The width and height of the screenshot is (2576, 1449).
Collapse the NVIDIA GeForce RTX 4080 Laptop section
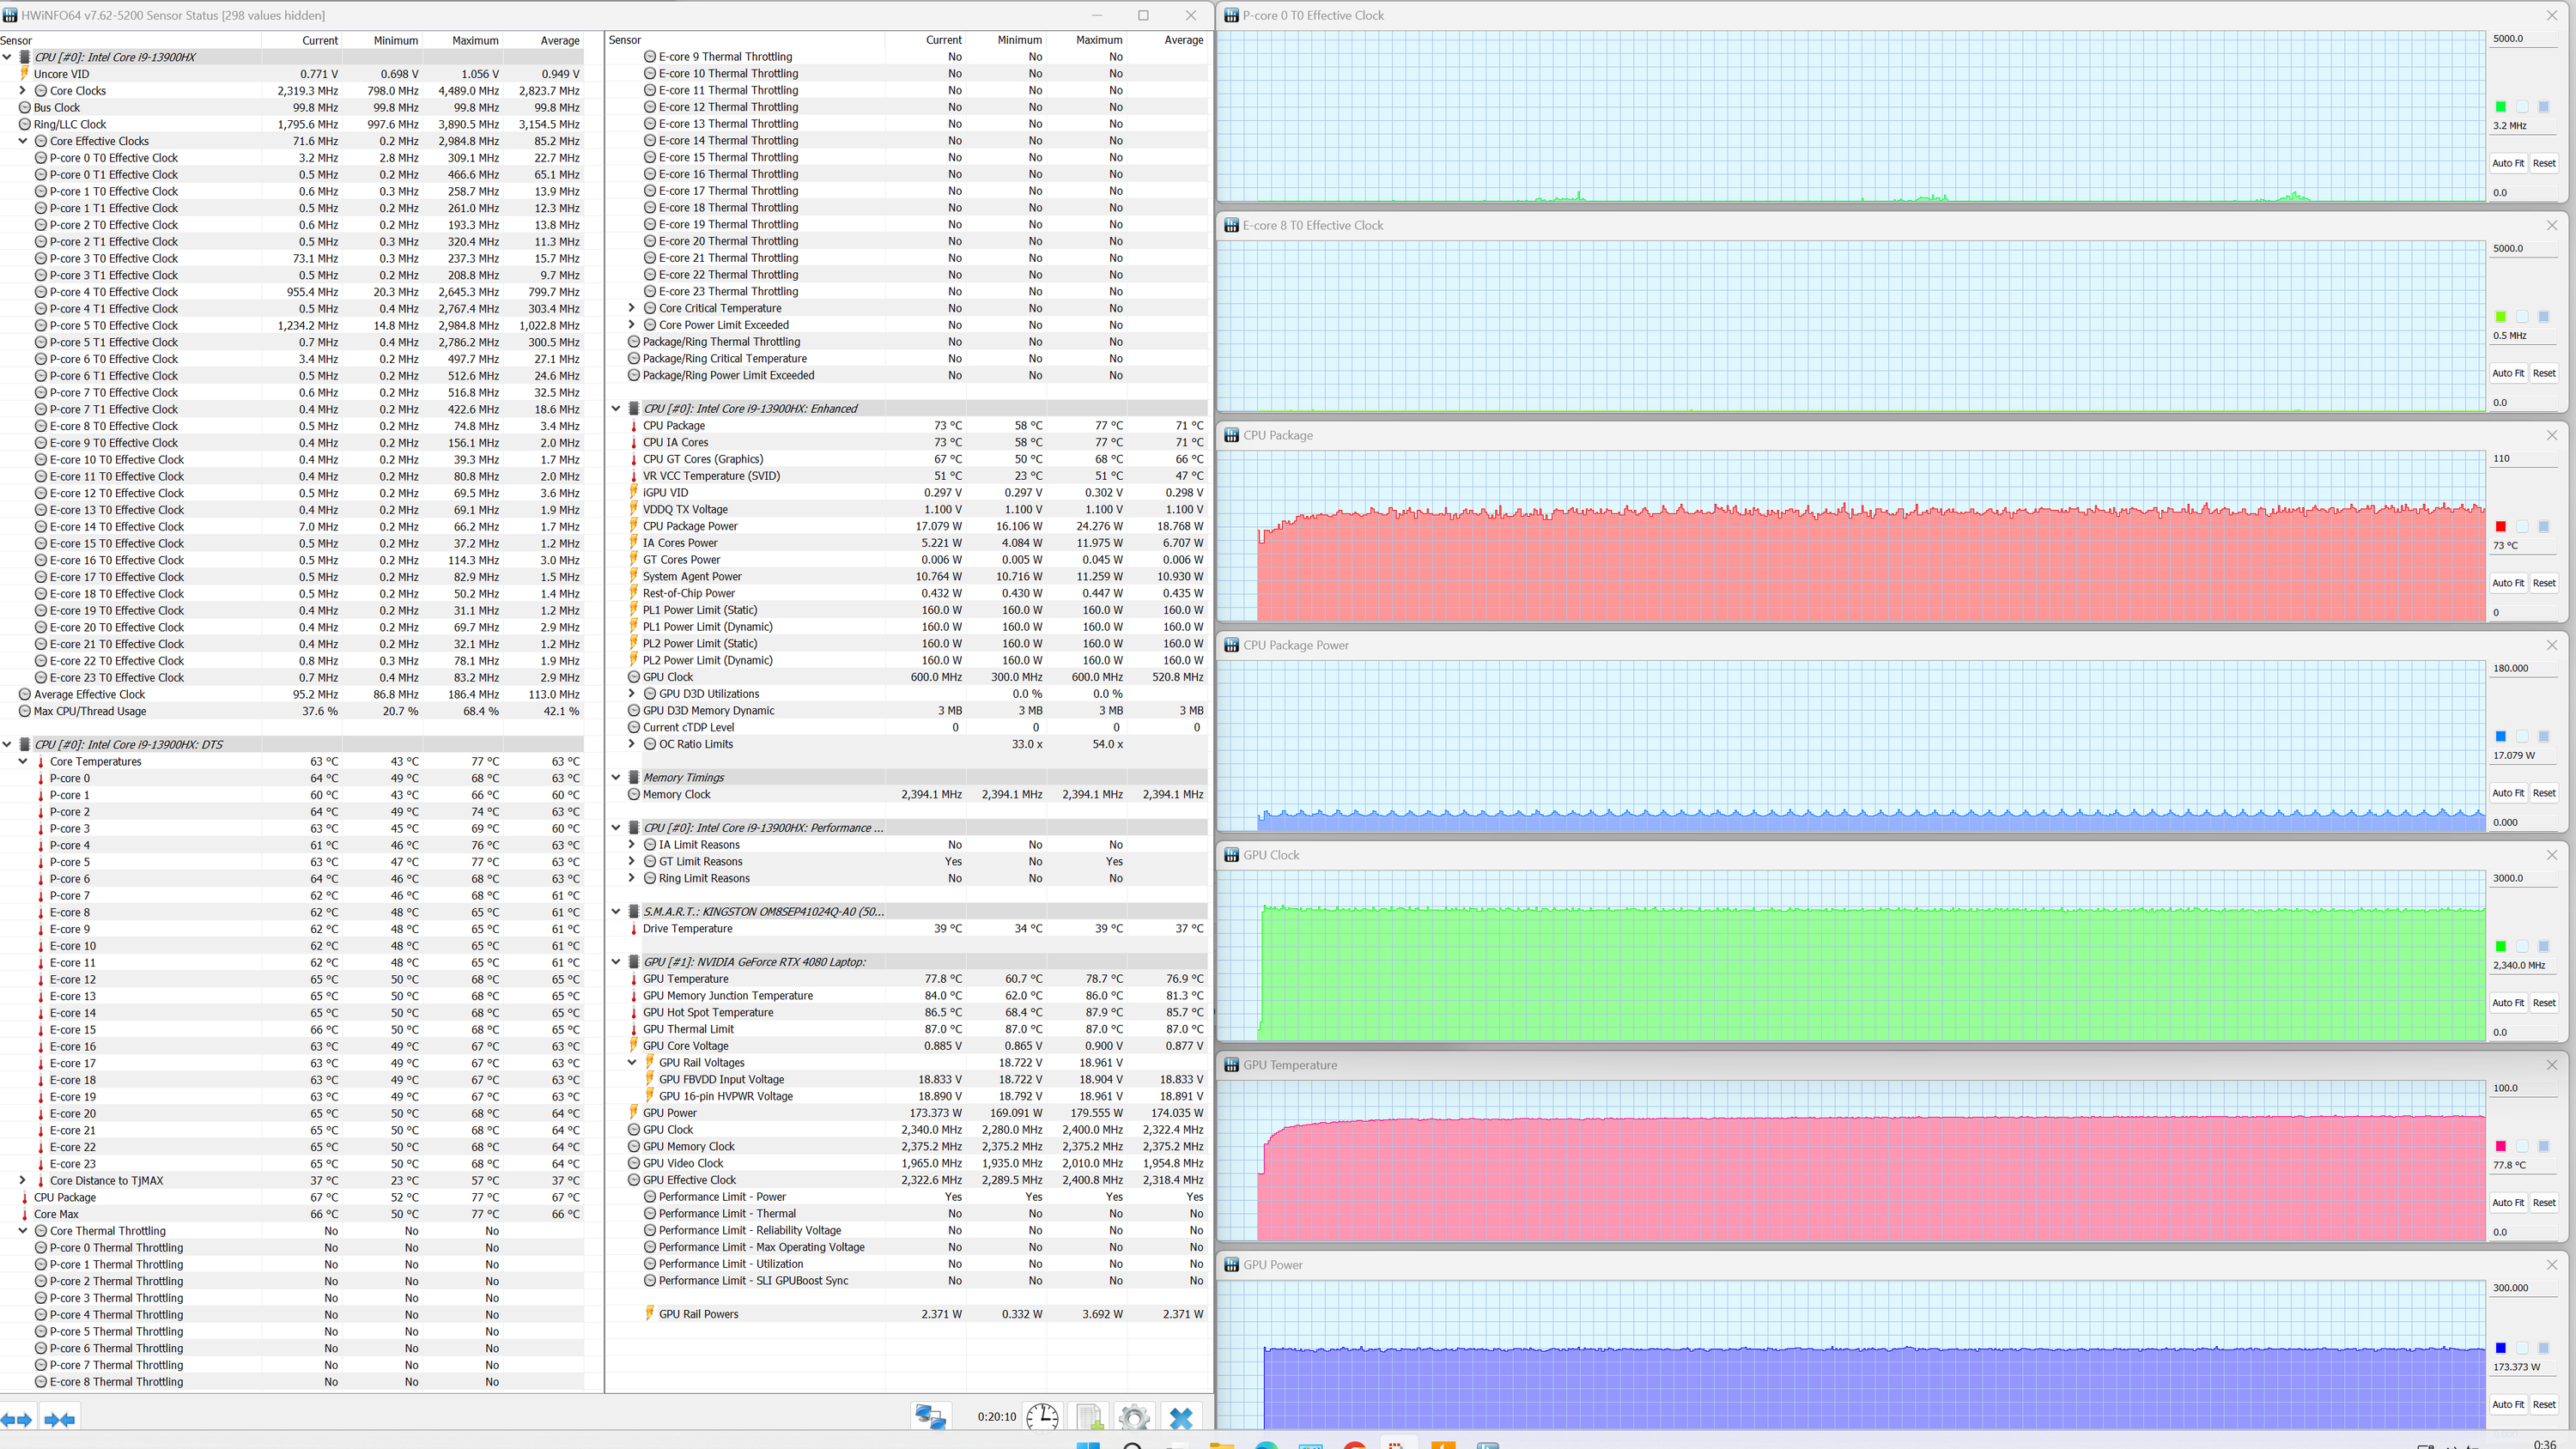click(616, 962)
